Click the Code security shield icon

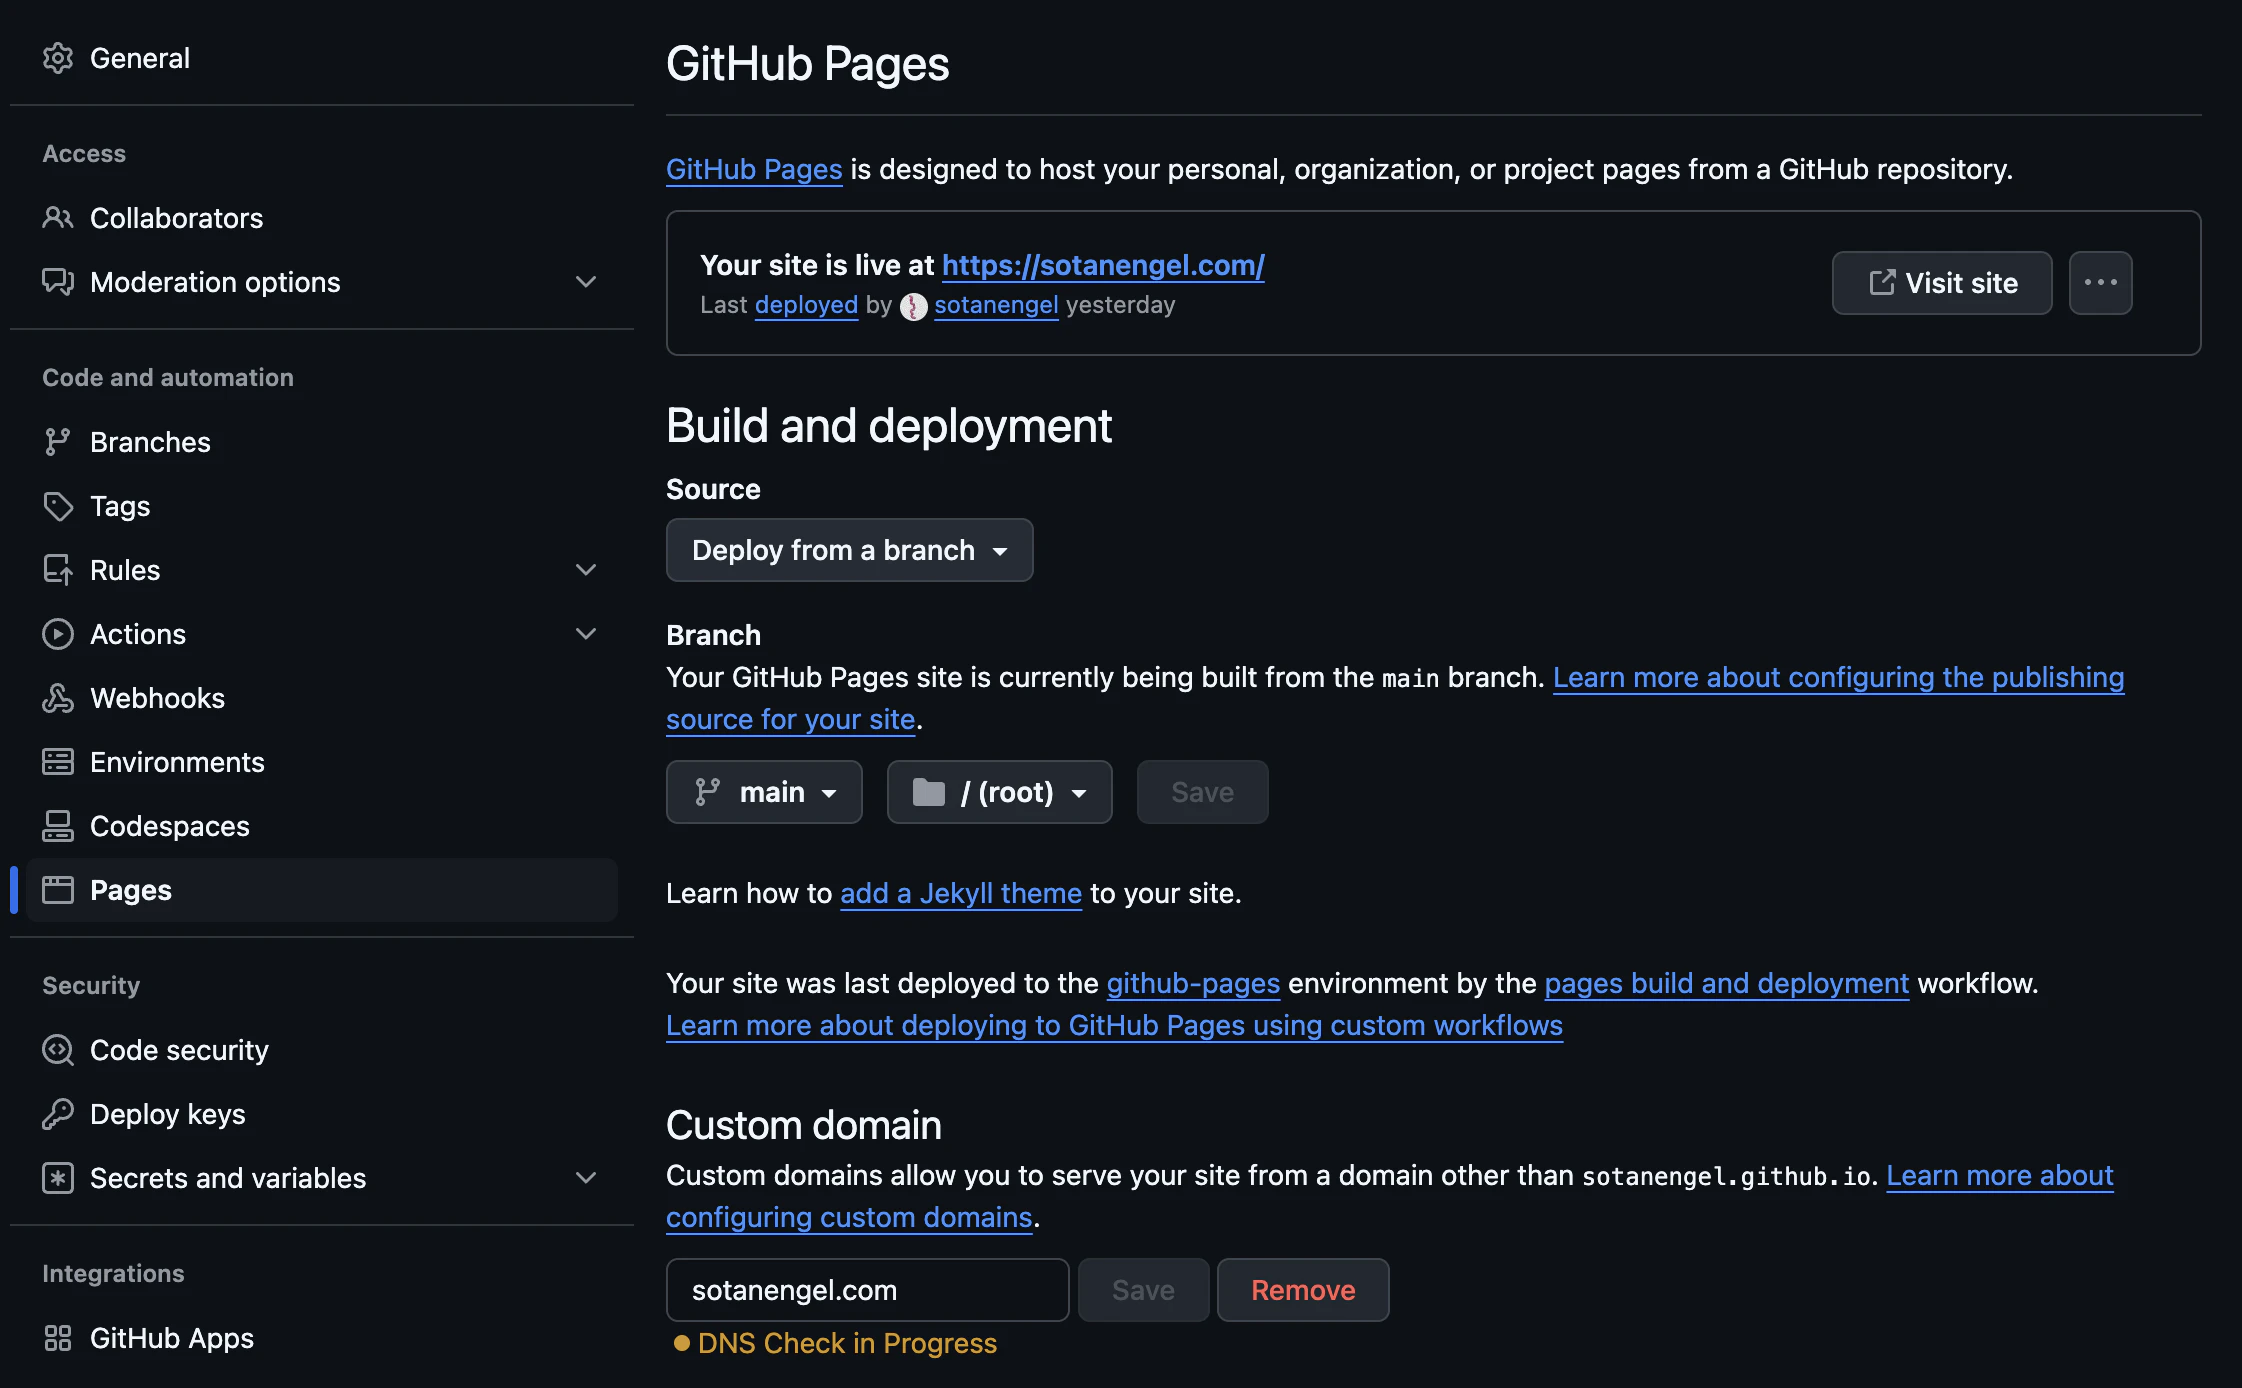click(58, 1050)
